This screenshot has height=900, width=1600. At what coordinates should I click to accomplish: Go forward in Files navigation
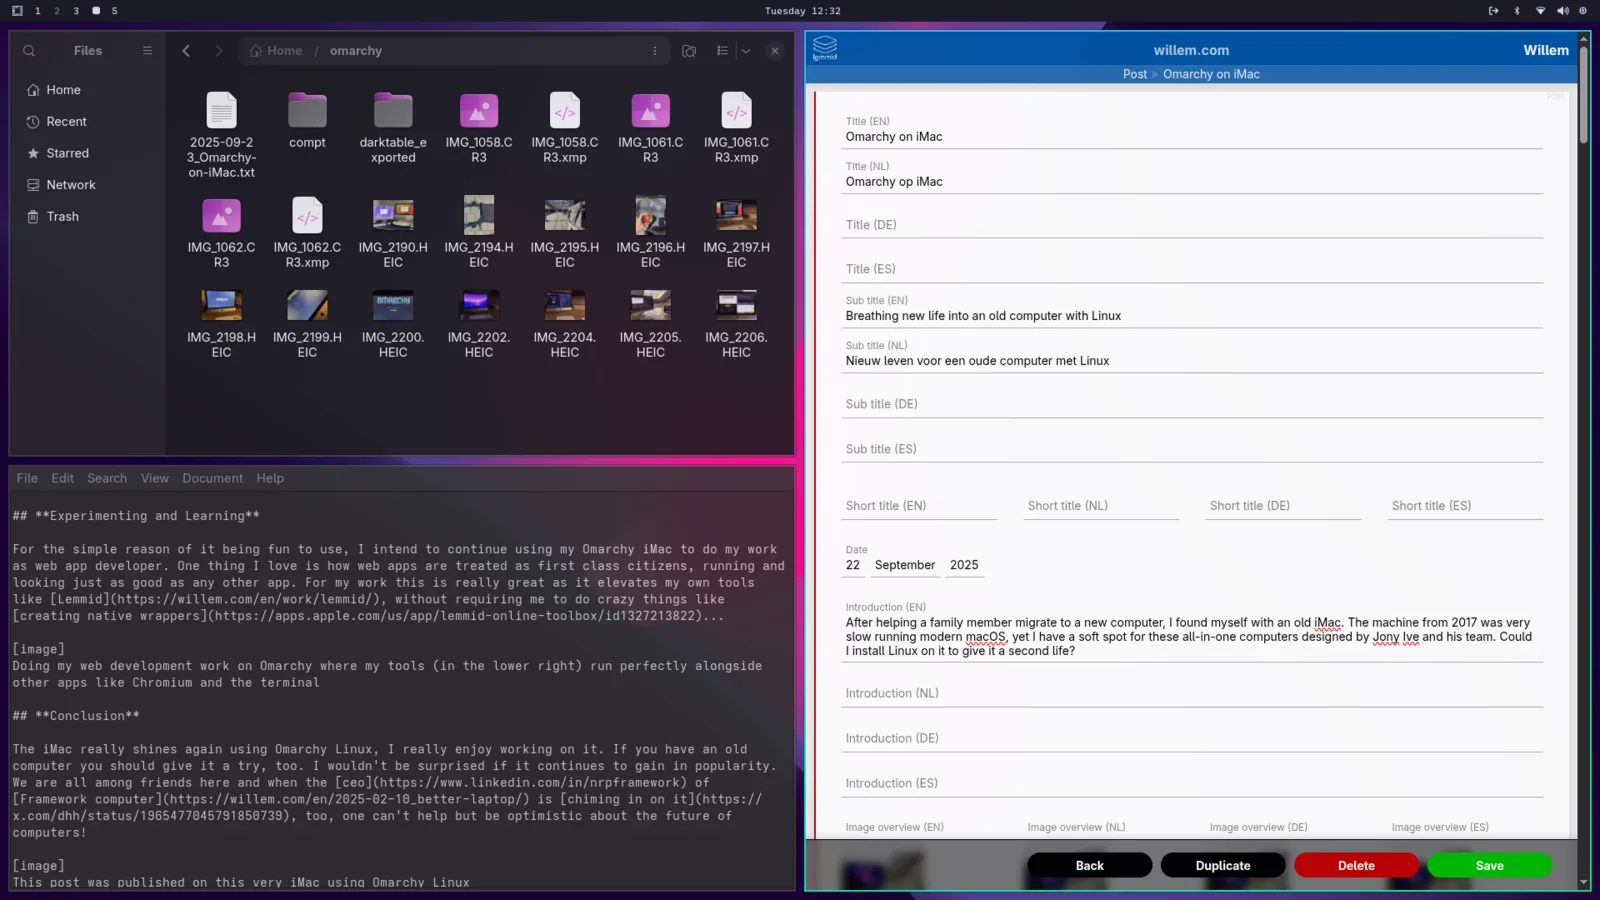click(x=218, y=51)
